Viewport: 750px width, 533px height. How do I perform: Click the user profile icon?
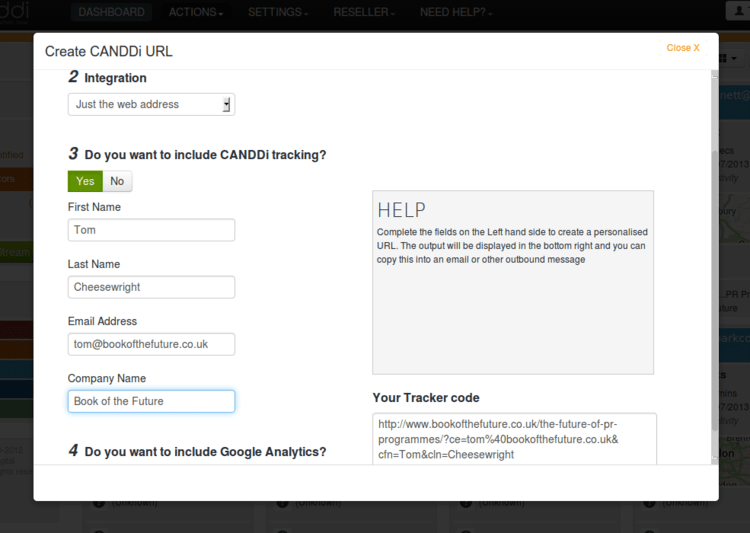(x=739, y=11)
